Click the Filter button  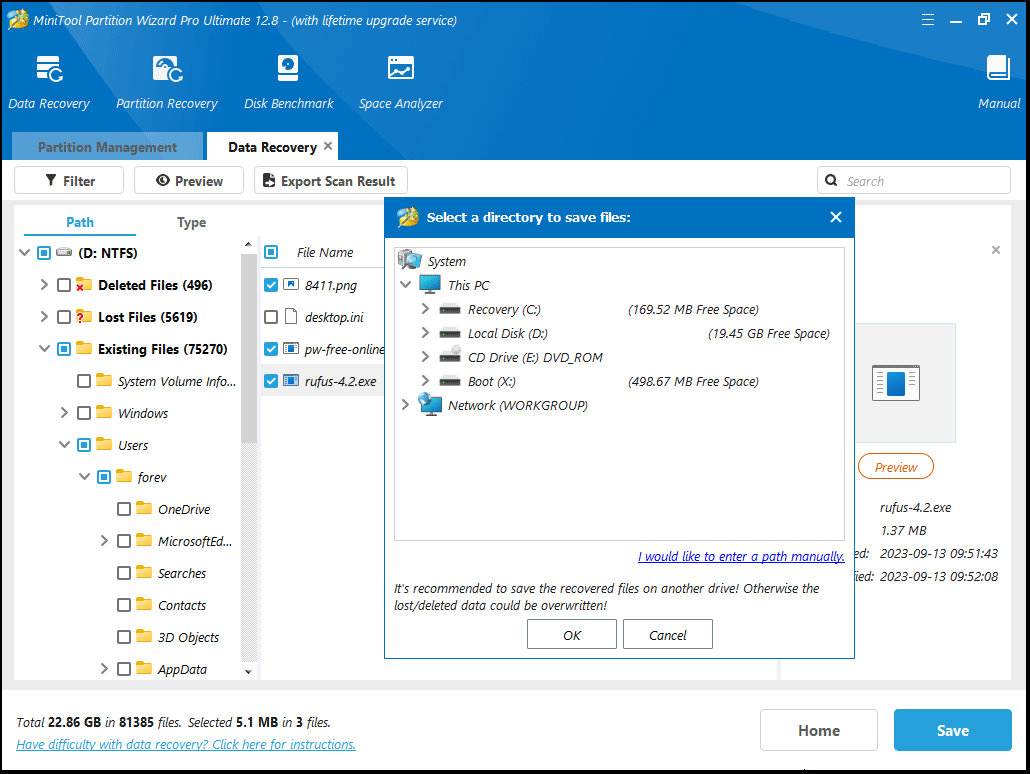click(x=69, y=180)
